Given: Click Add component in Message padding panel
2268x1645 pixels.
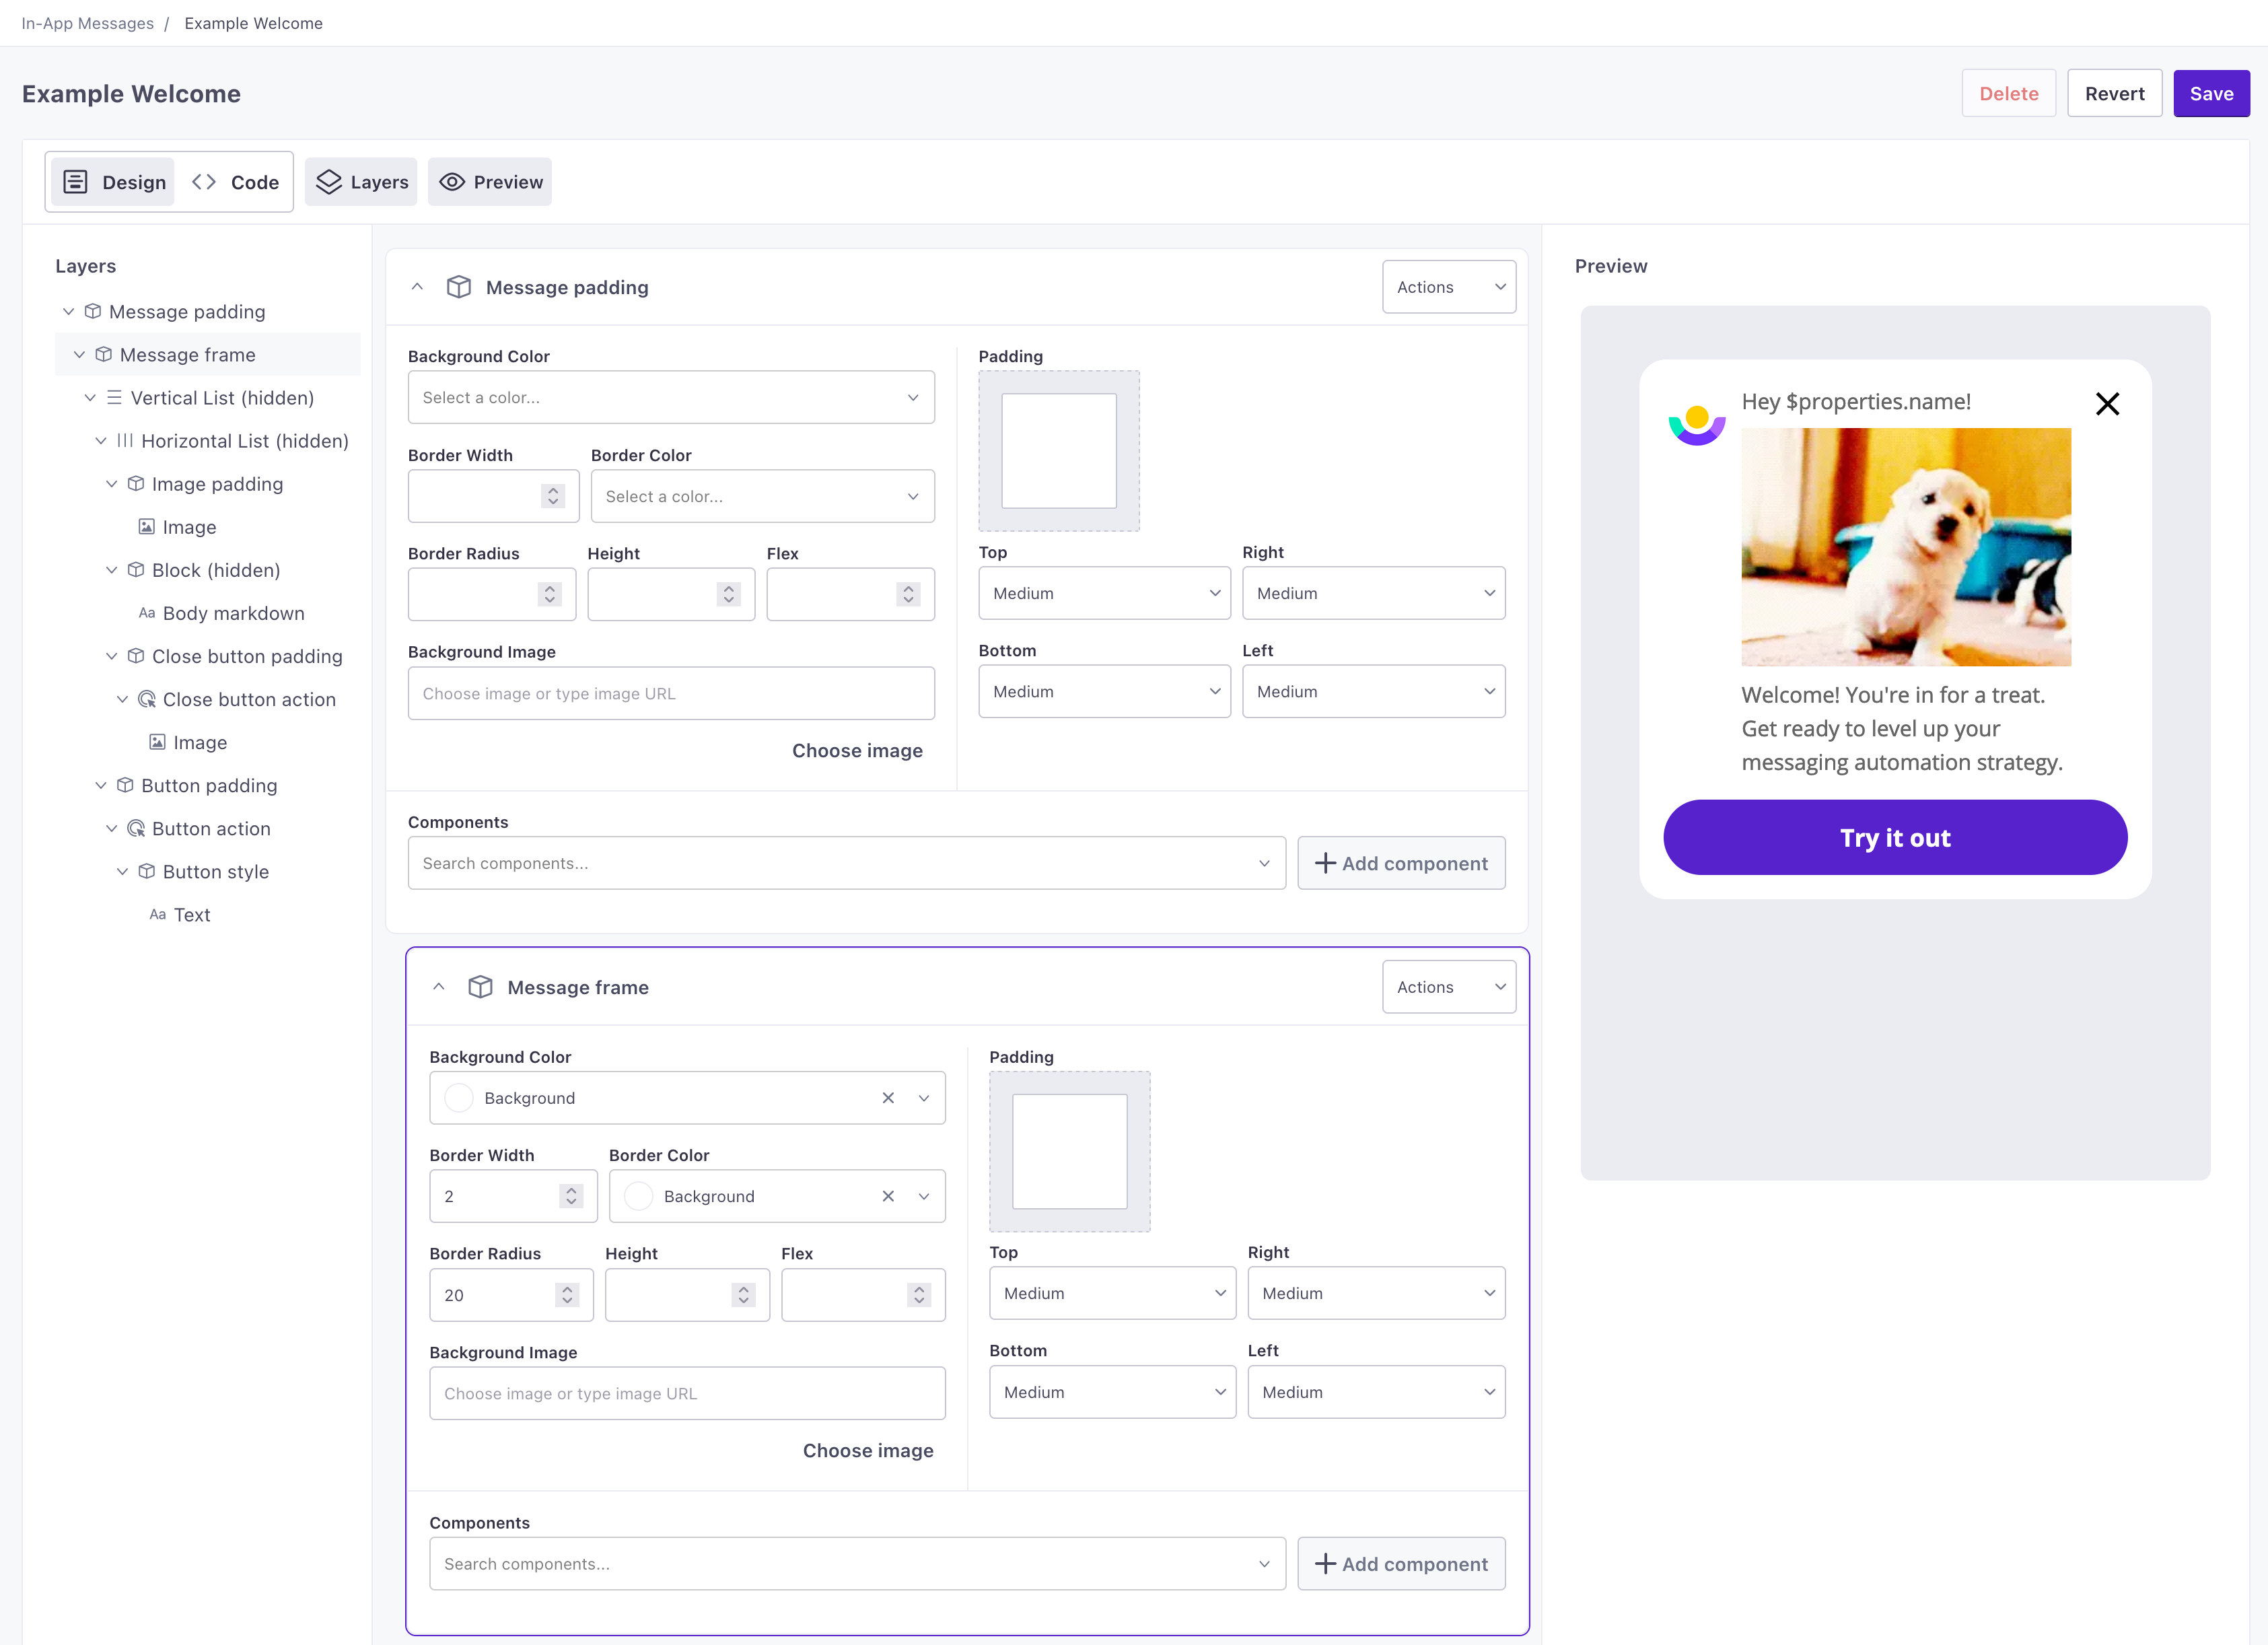Looking at the screenshot, I should pos(1401,863).
